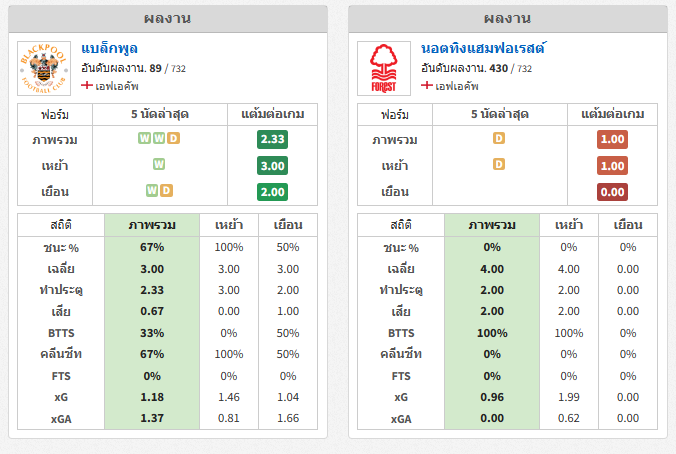Select เยือน column header in Blackpool stats table
This screenshot has width=676, height=454.
pos(288,225)
